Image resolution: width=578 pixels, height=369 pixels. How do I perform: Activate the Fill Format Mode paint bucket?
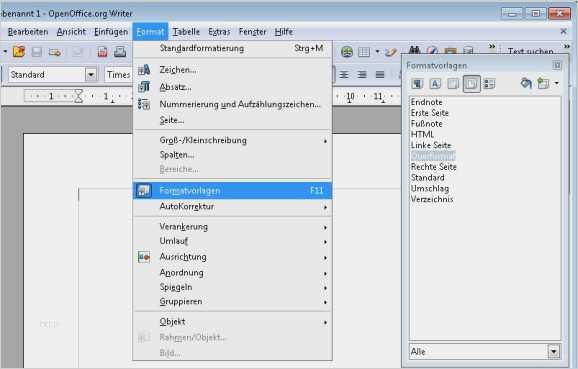526,84
